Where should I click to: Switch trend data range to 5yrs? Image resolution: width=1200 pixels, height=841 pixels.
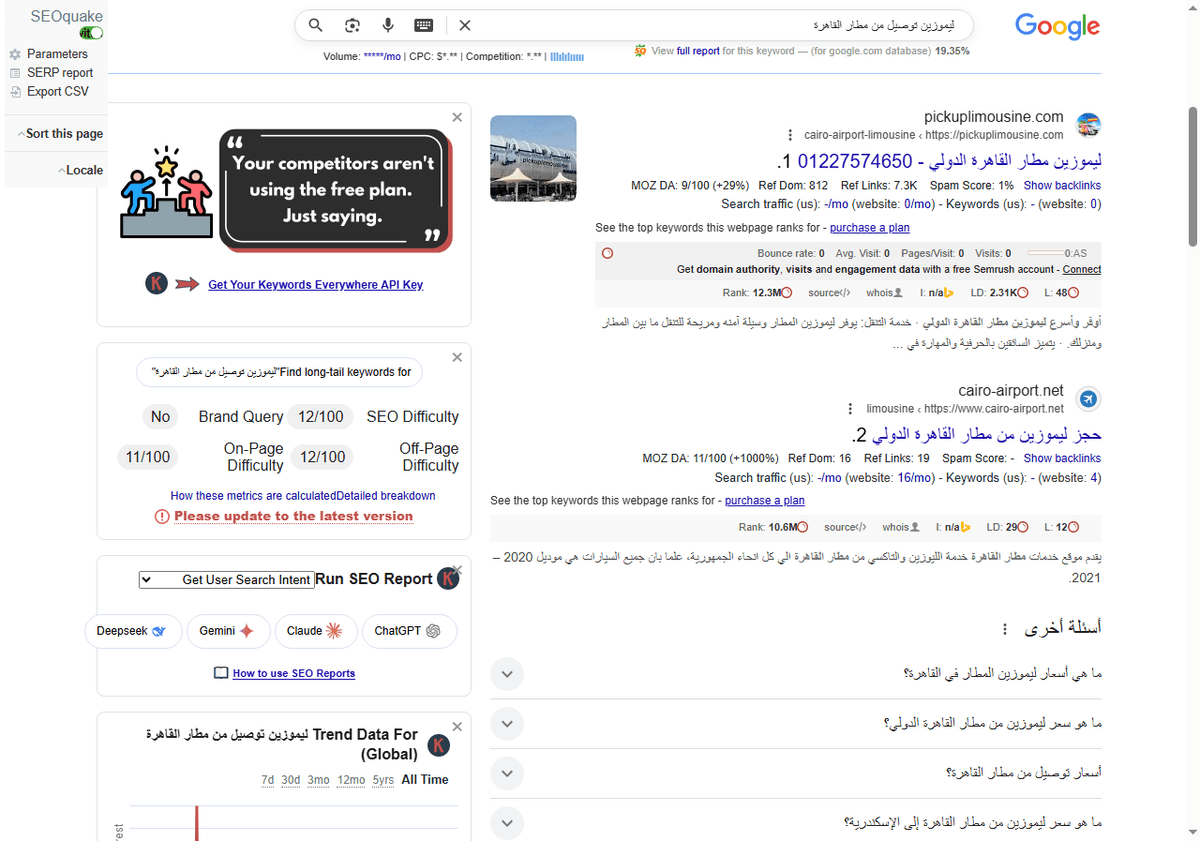(383, 780)
